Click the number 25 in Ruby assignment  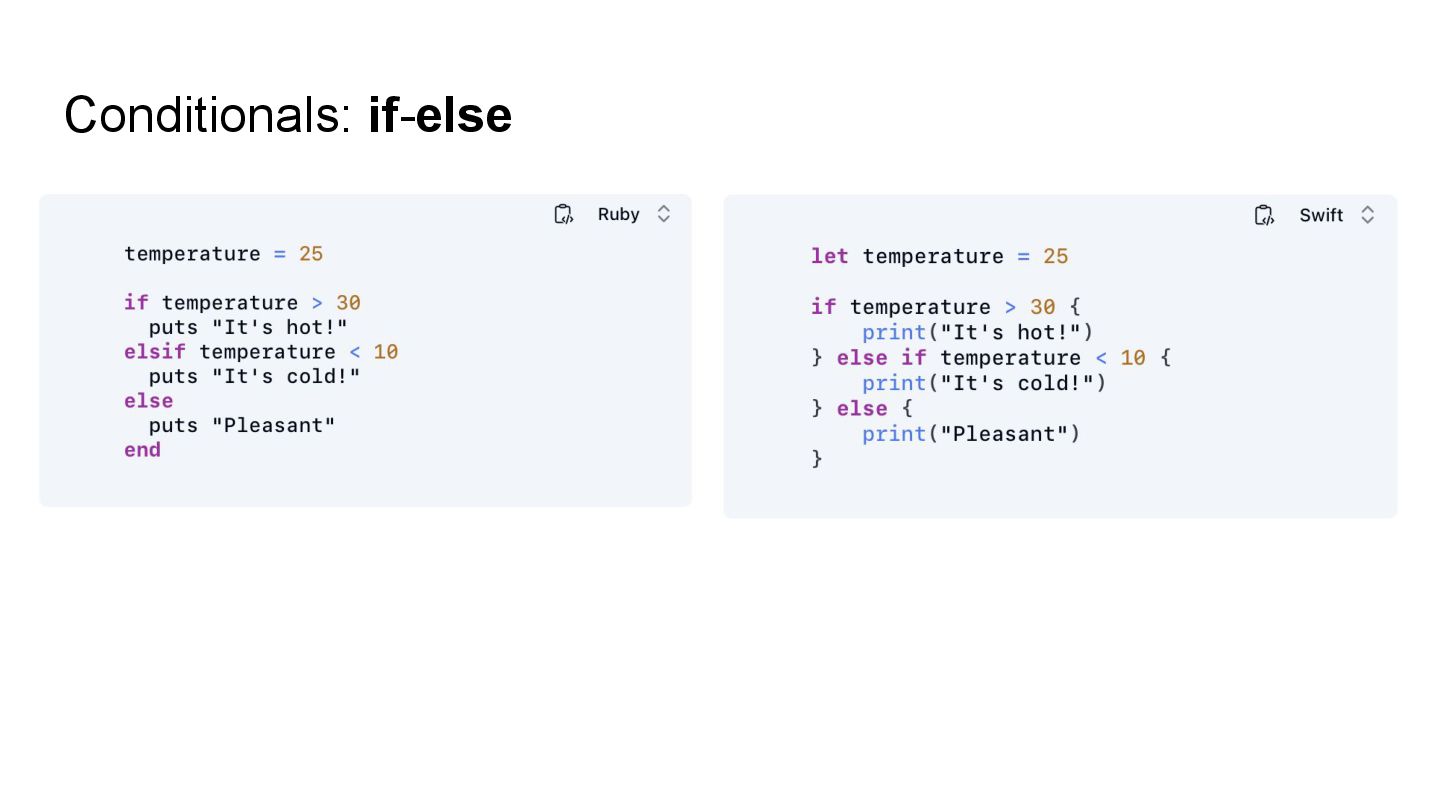(x=311, y=254)
